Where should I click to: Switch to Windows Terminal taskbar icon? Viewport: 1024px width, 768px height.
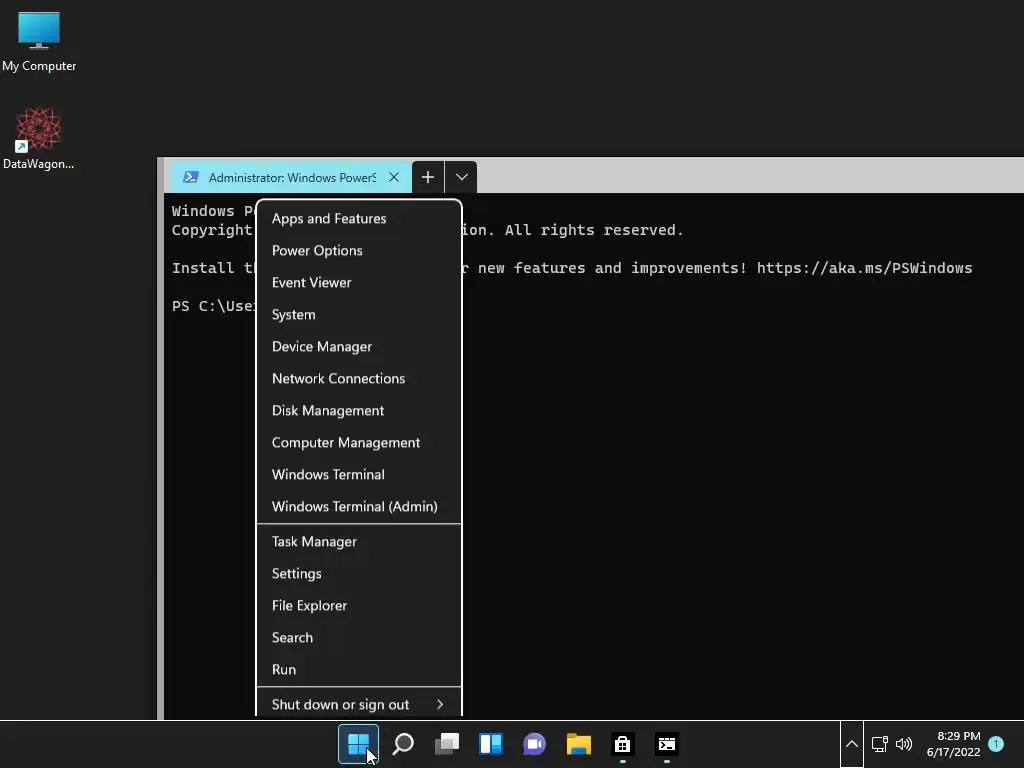tap(667, 744)
